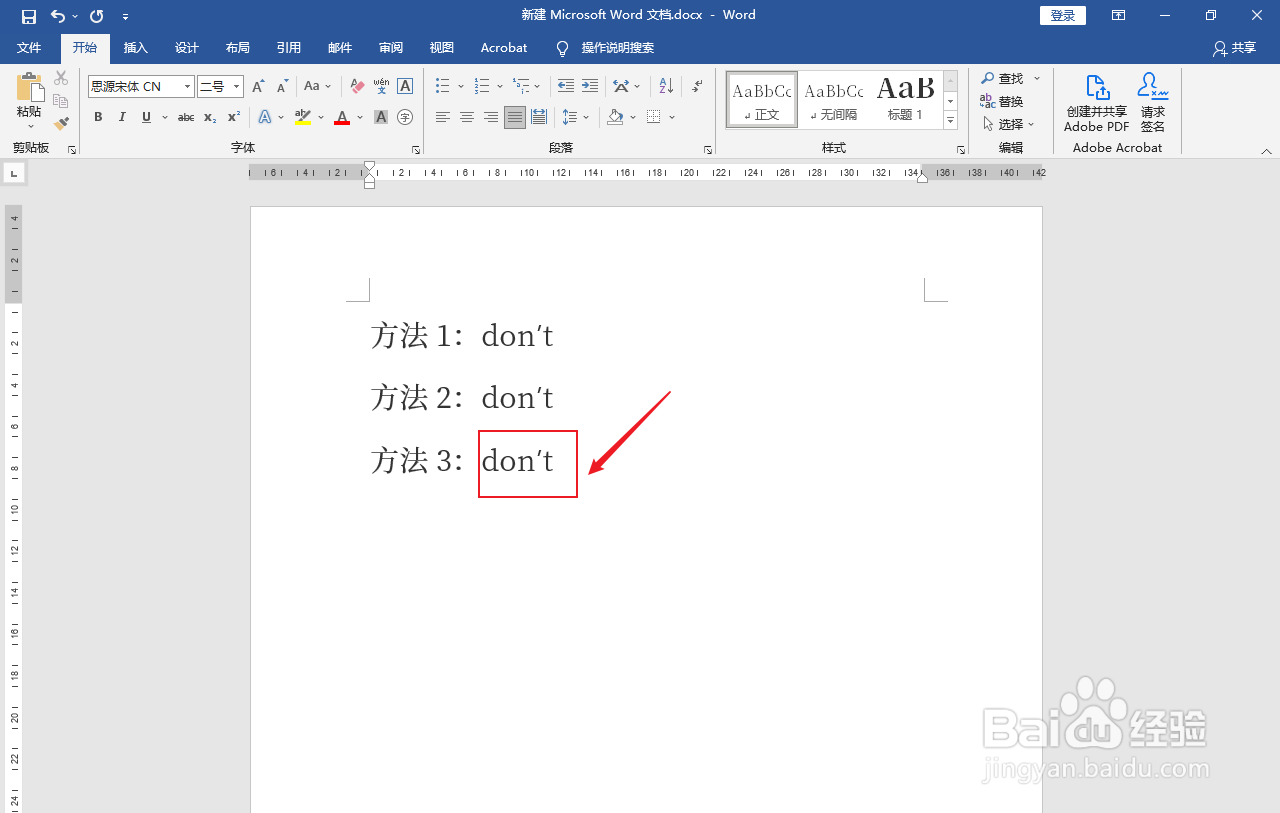This screenshot has height=813, width=1280.
Task: Switch to the 布局 tab
Action: coord(237,48)
